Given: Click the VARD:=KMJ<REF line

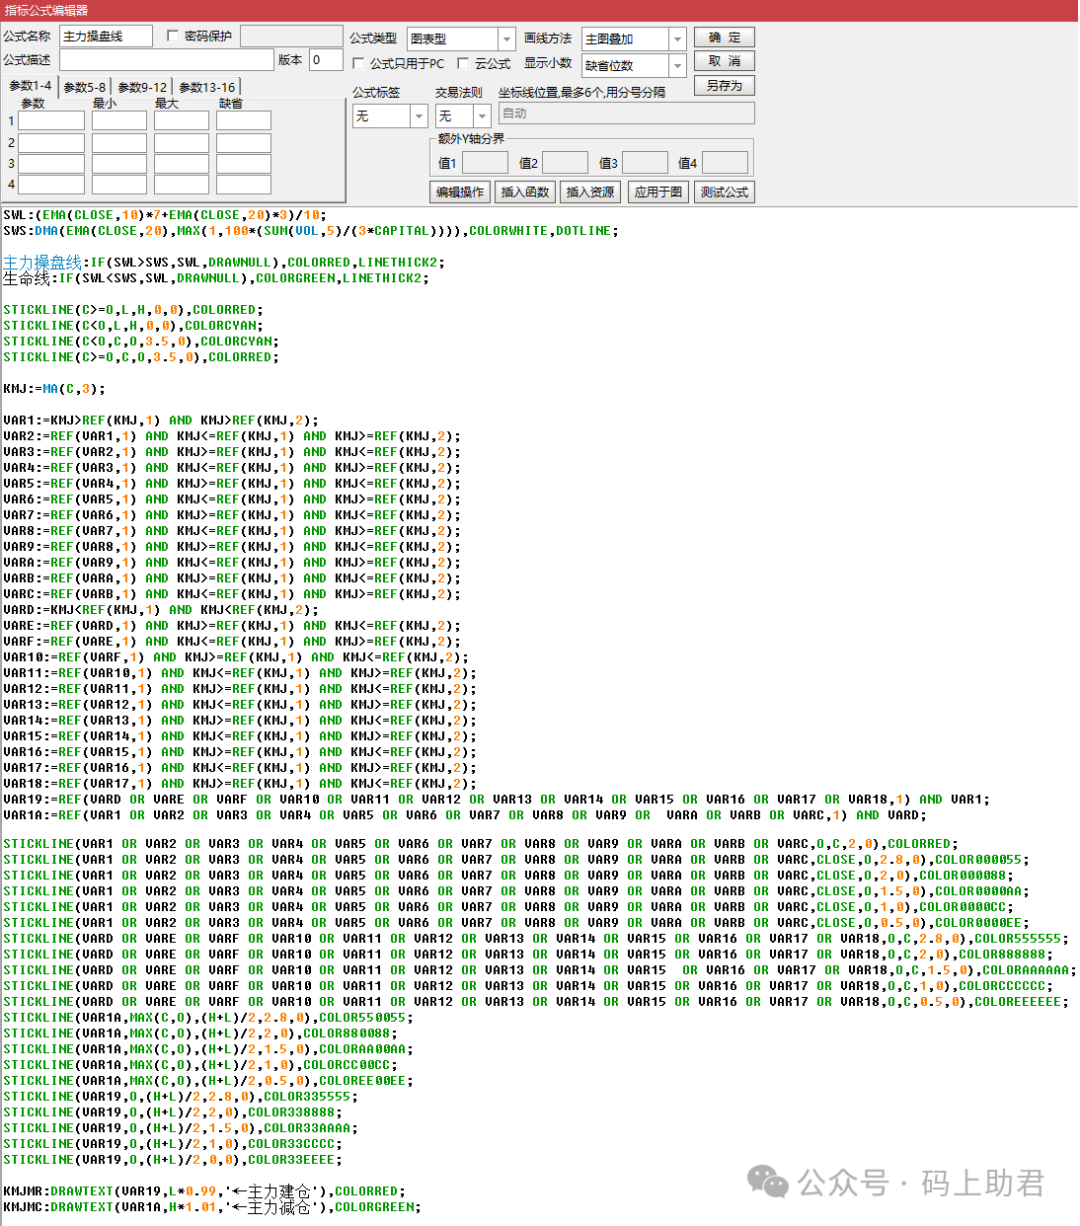Looking at the screenshot, I should pyautogui.click(x=161, y=610).
